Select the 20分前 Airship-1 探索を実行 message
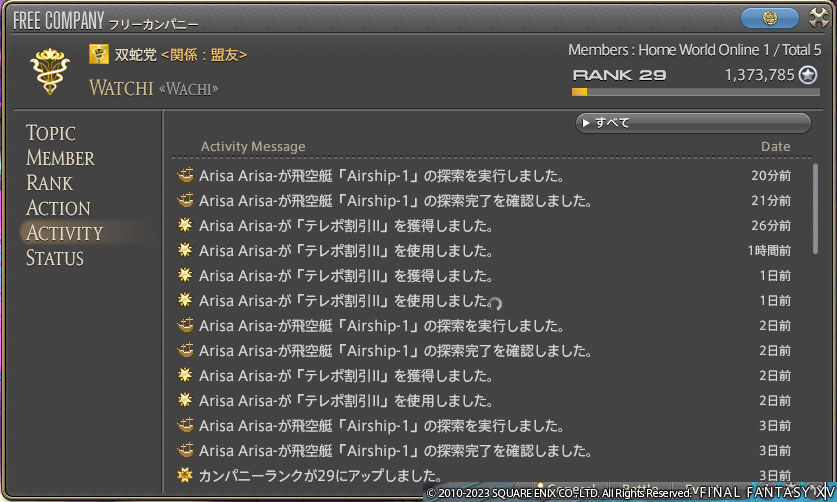This screenshot has width=837, height=502. 382,176
